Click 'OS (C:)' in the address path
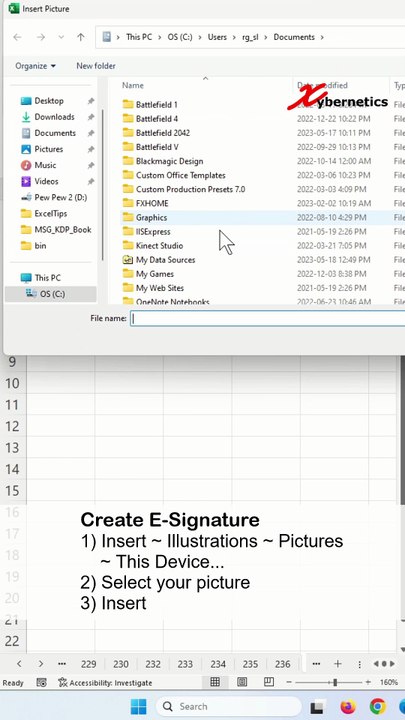This screenshot has height=720, width=405. [180, 37]
